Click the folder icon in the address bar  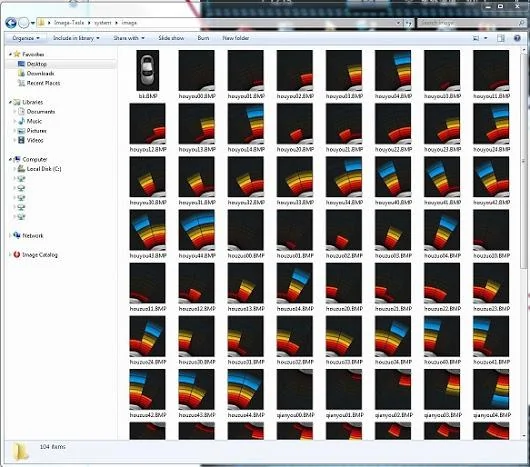coord(41,23)
